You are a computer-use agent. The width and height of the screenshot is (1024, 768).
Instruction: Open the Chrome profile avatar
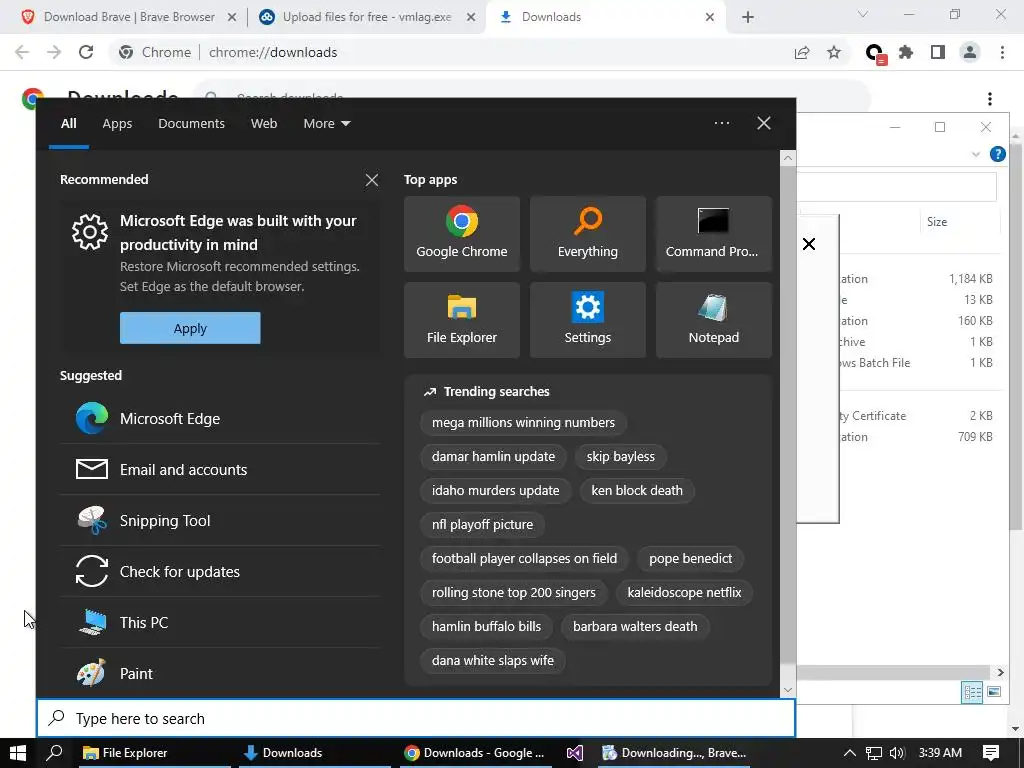[x=970, y=52]
